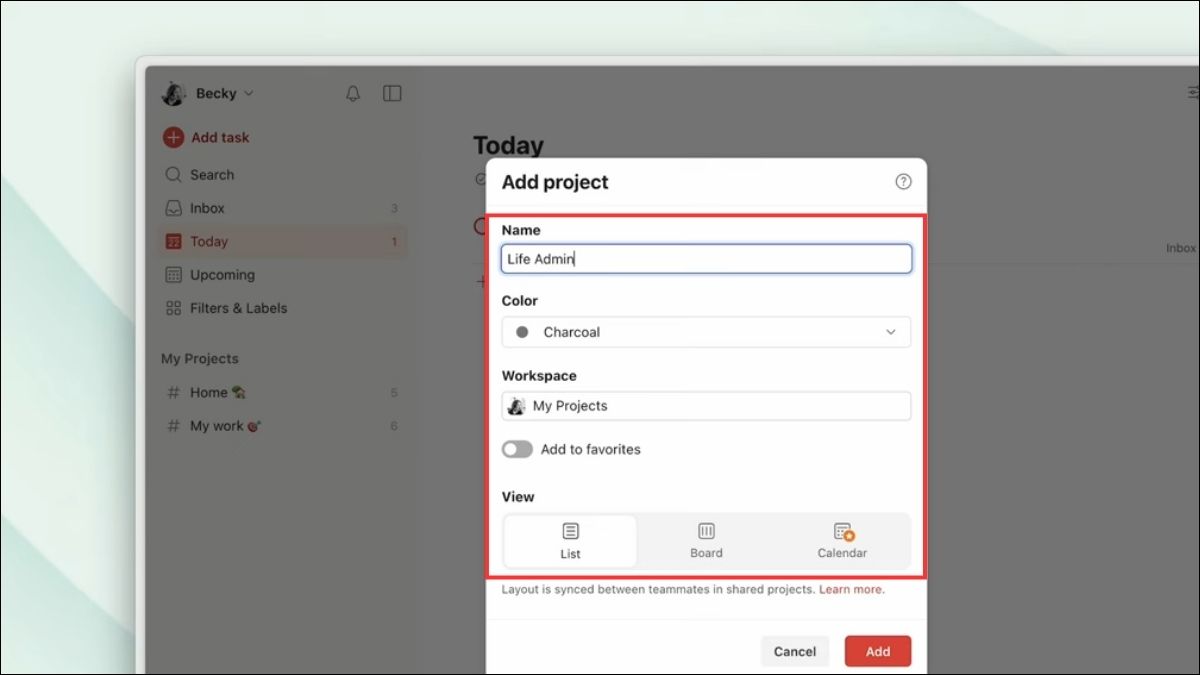The height and width of the screenshot is (675, 1200).
Task: Click the Search magnifier icon
Action: click(x=174, y=174)
